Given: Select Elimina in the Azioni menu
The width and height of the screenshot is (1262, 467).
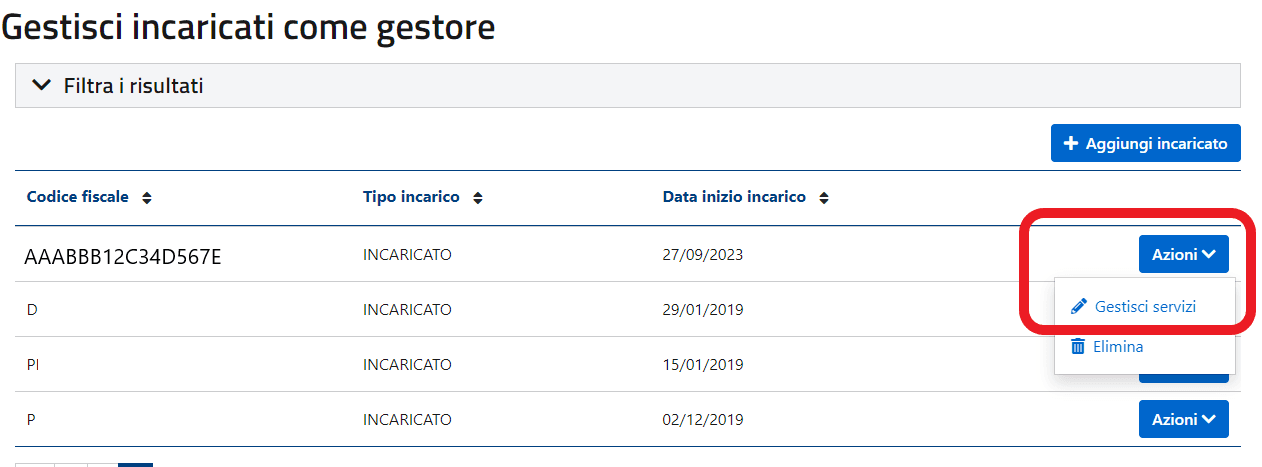Looking at the screenshot, I should coord(1118,347).
